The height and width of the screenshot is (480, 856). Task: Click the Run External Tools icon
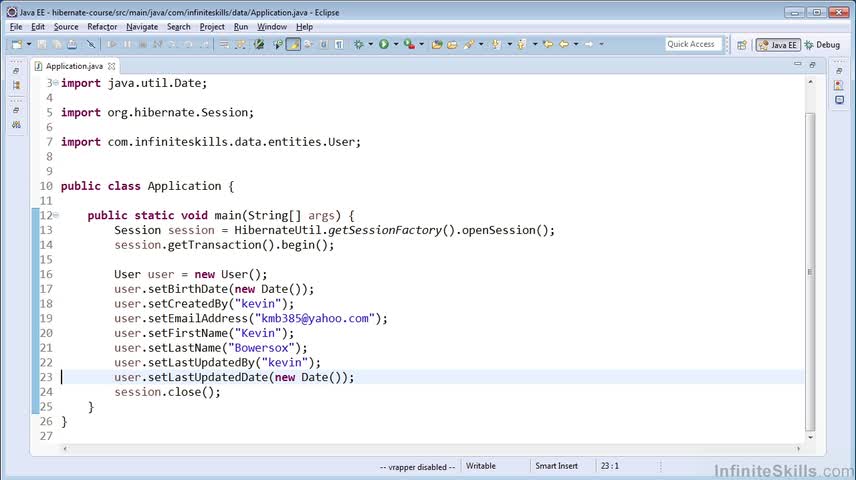(409, 44)
